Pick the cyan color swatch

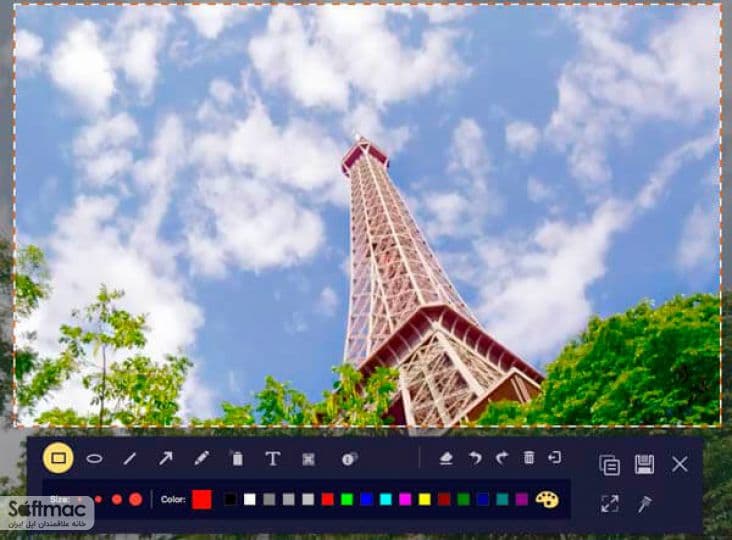pos(386,500)
